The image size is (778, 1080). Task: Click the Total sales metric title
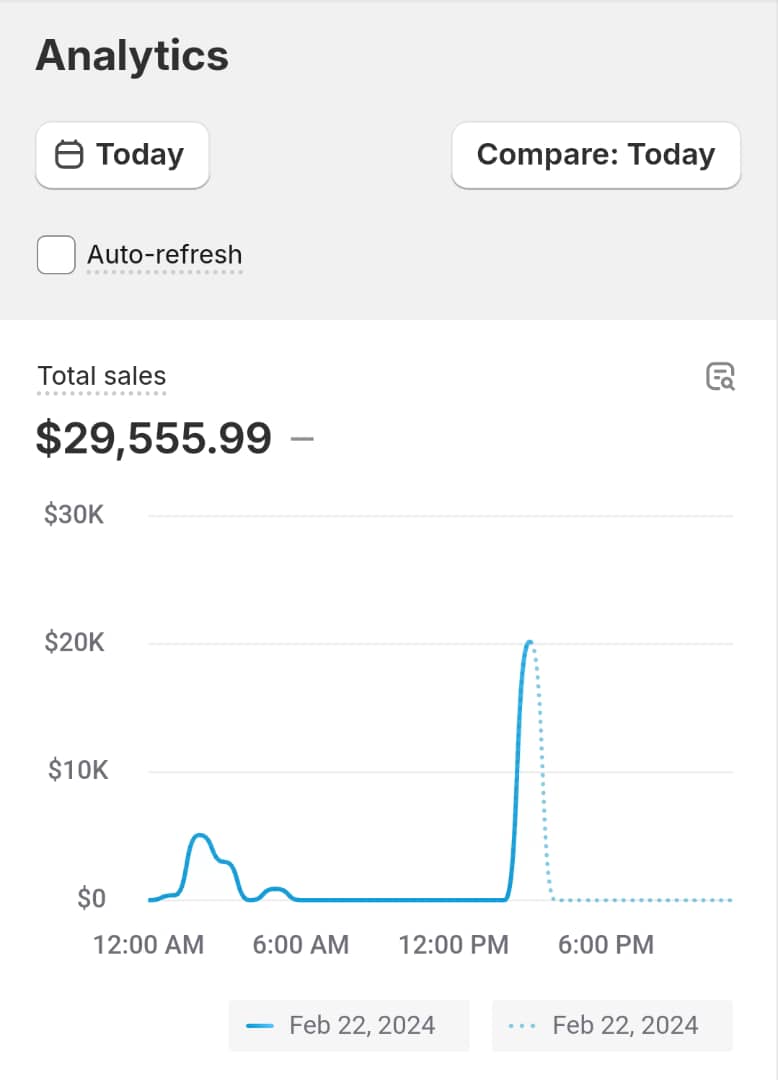click(x=102, y=377)
